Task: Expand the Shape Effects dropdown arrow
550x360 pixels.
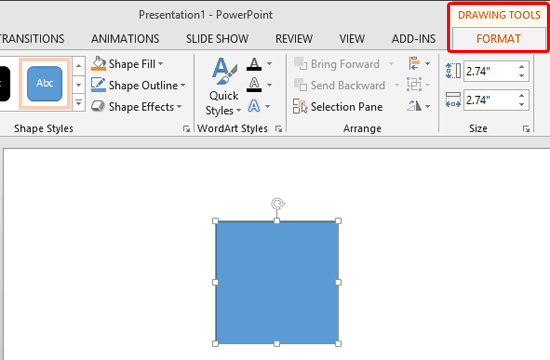Action: [179, 106]
